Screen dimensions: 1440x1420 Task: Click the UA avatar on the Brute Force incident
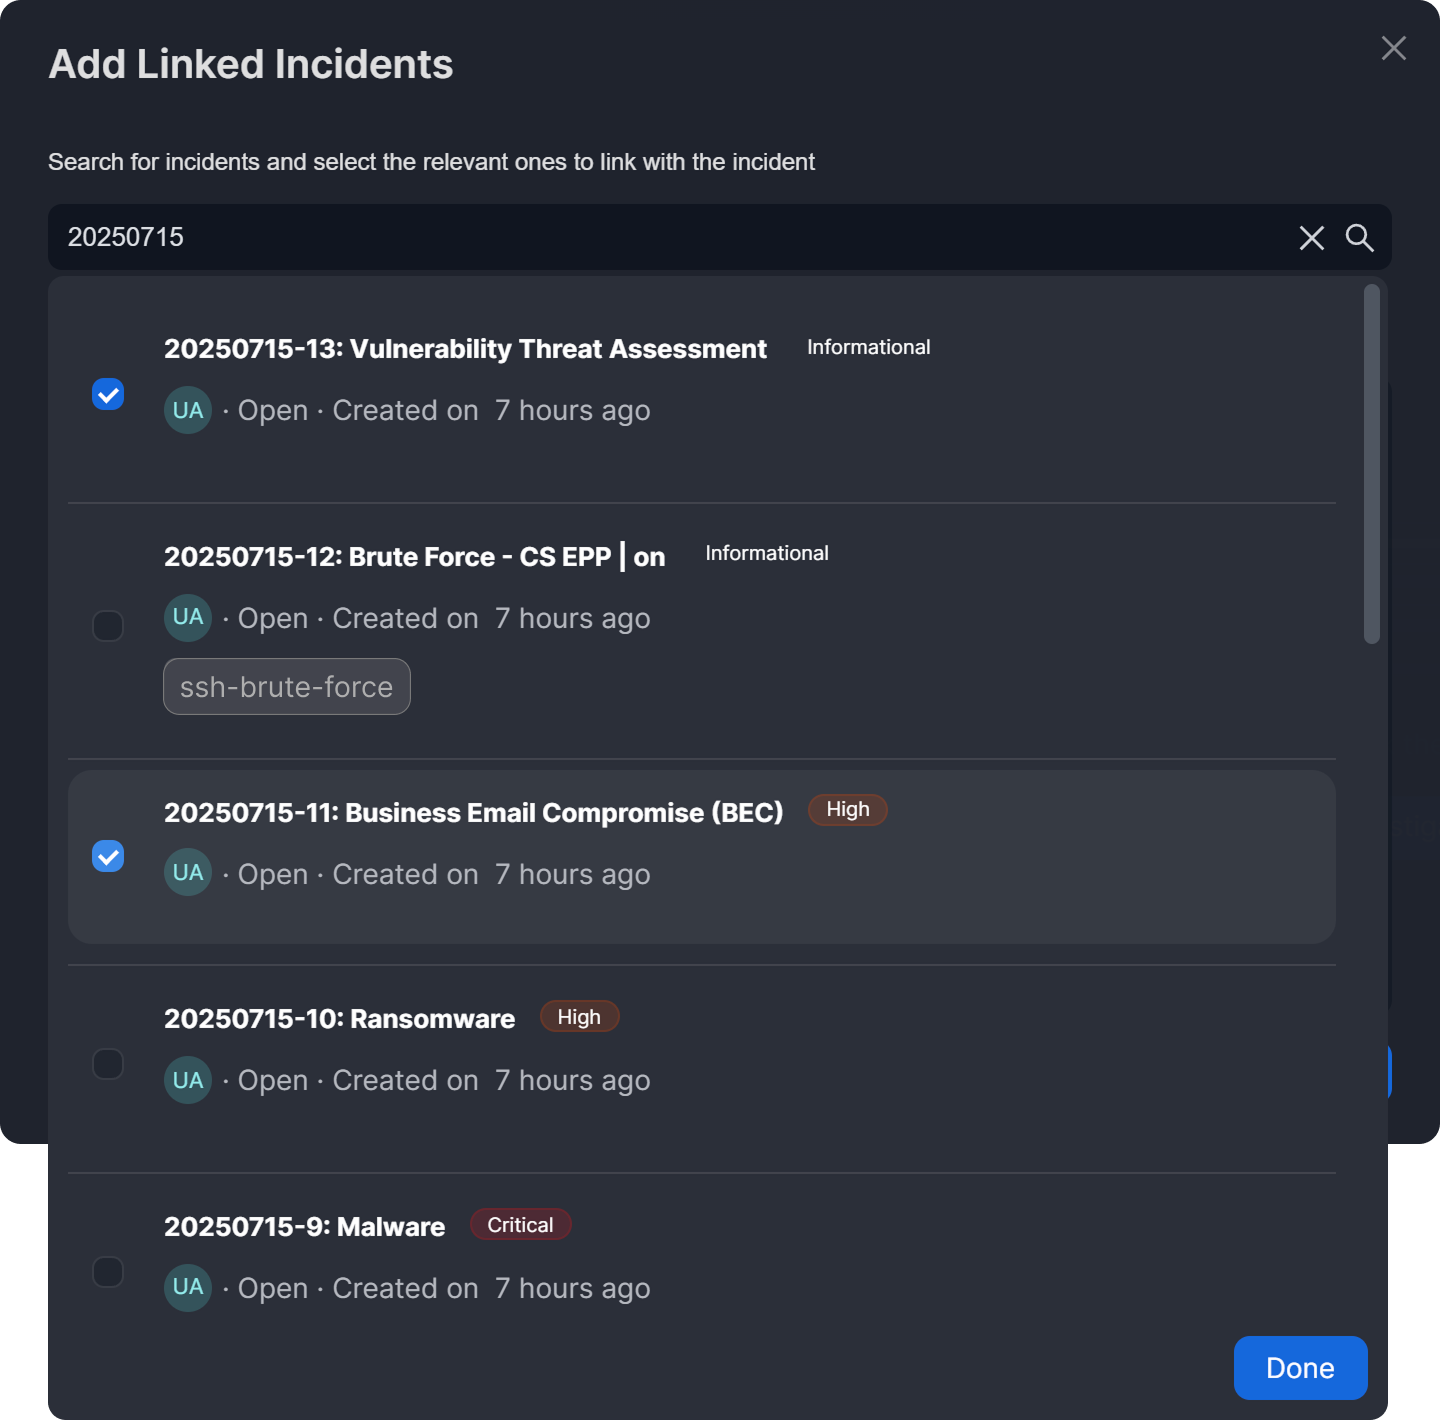click(188, 617)
